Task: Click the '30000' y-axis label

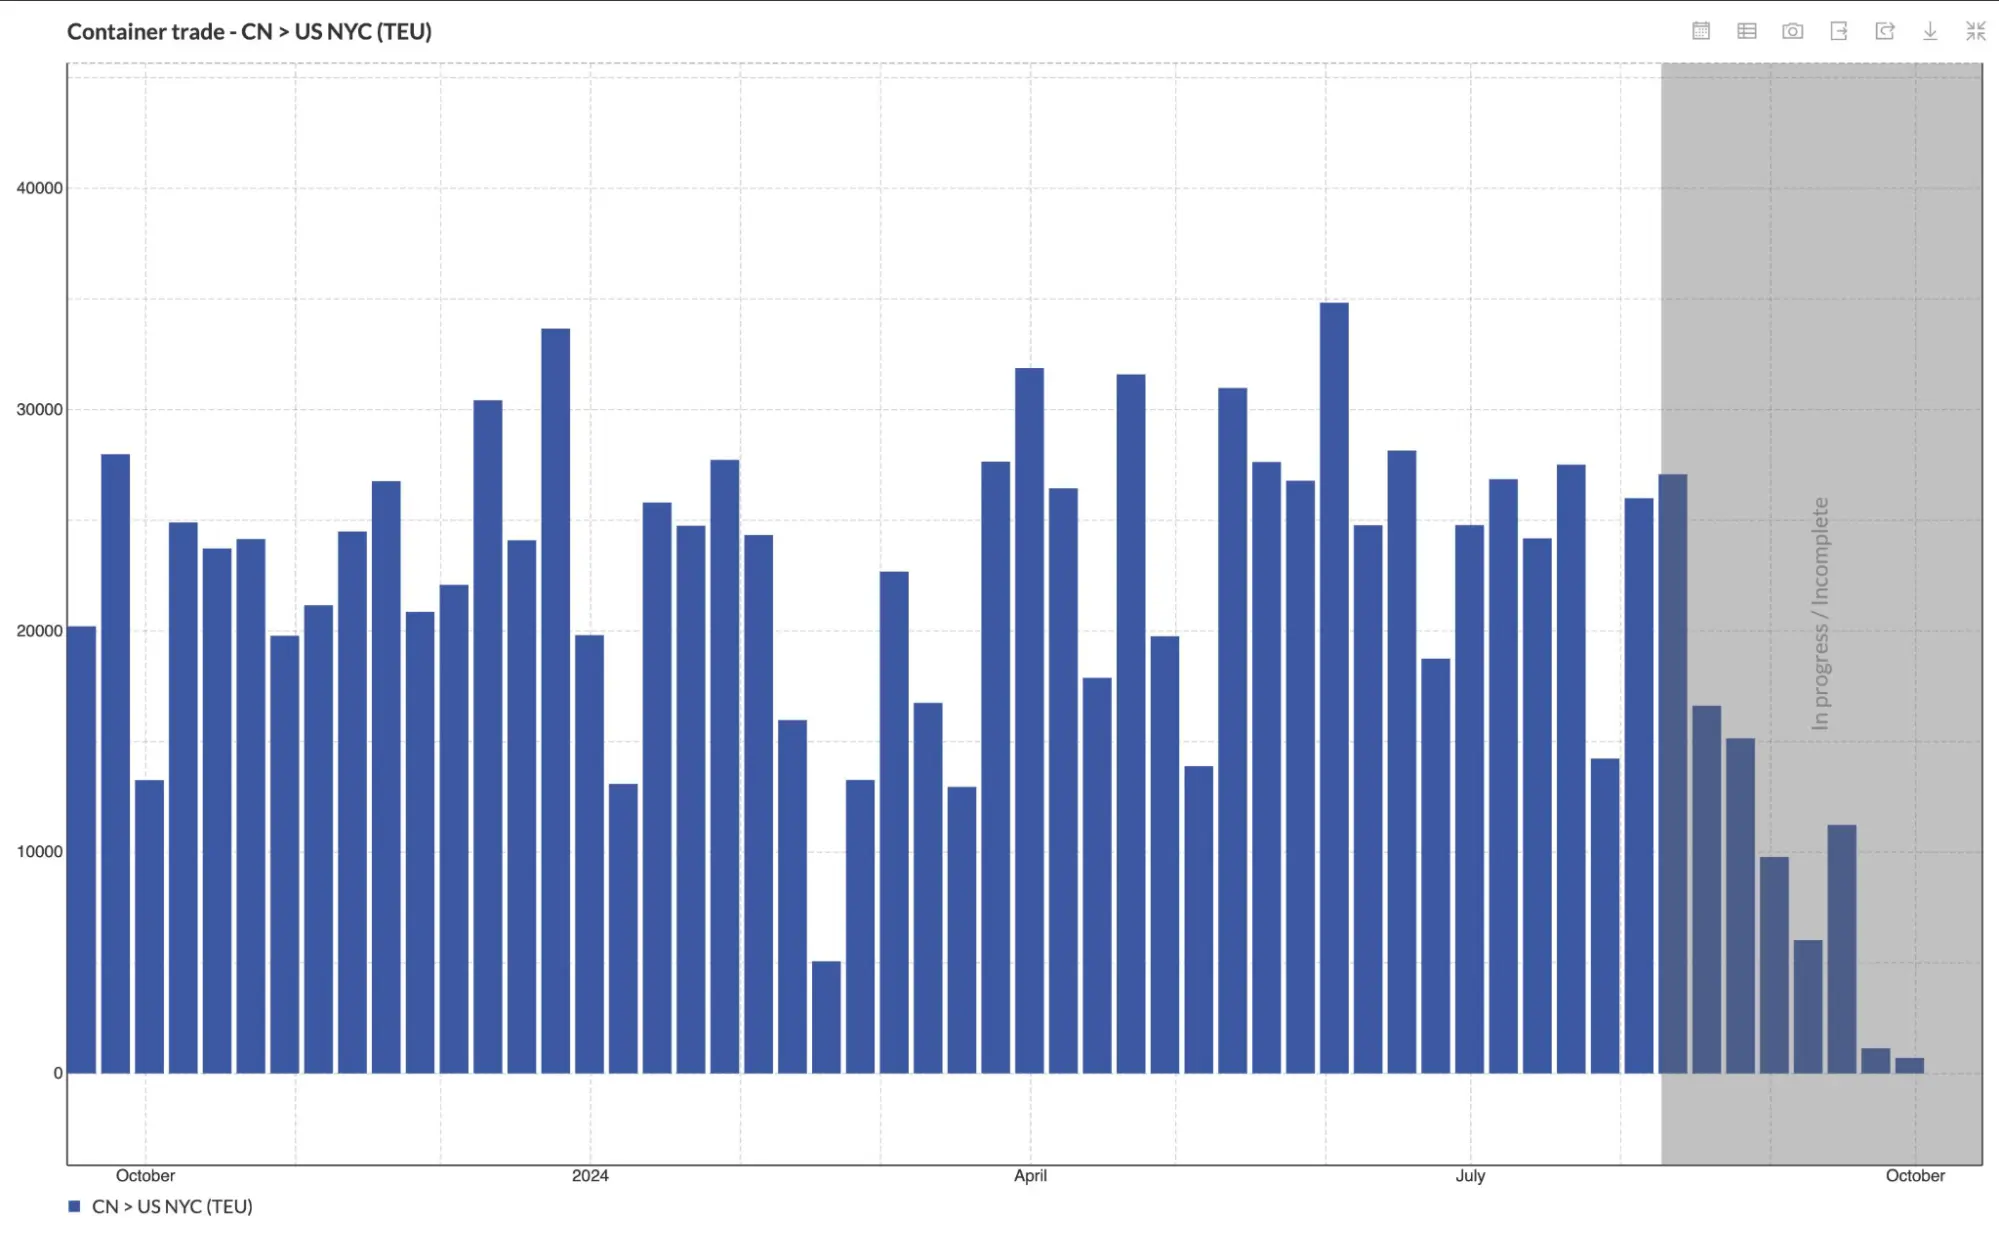Action: pyautogui.click(x=40, y=409)
